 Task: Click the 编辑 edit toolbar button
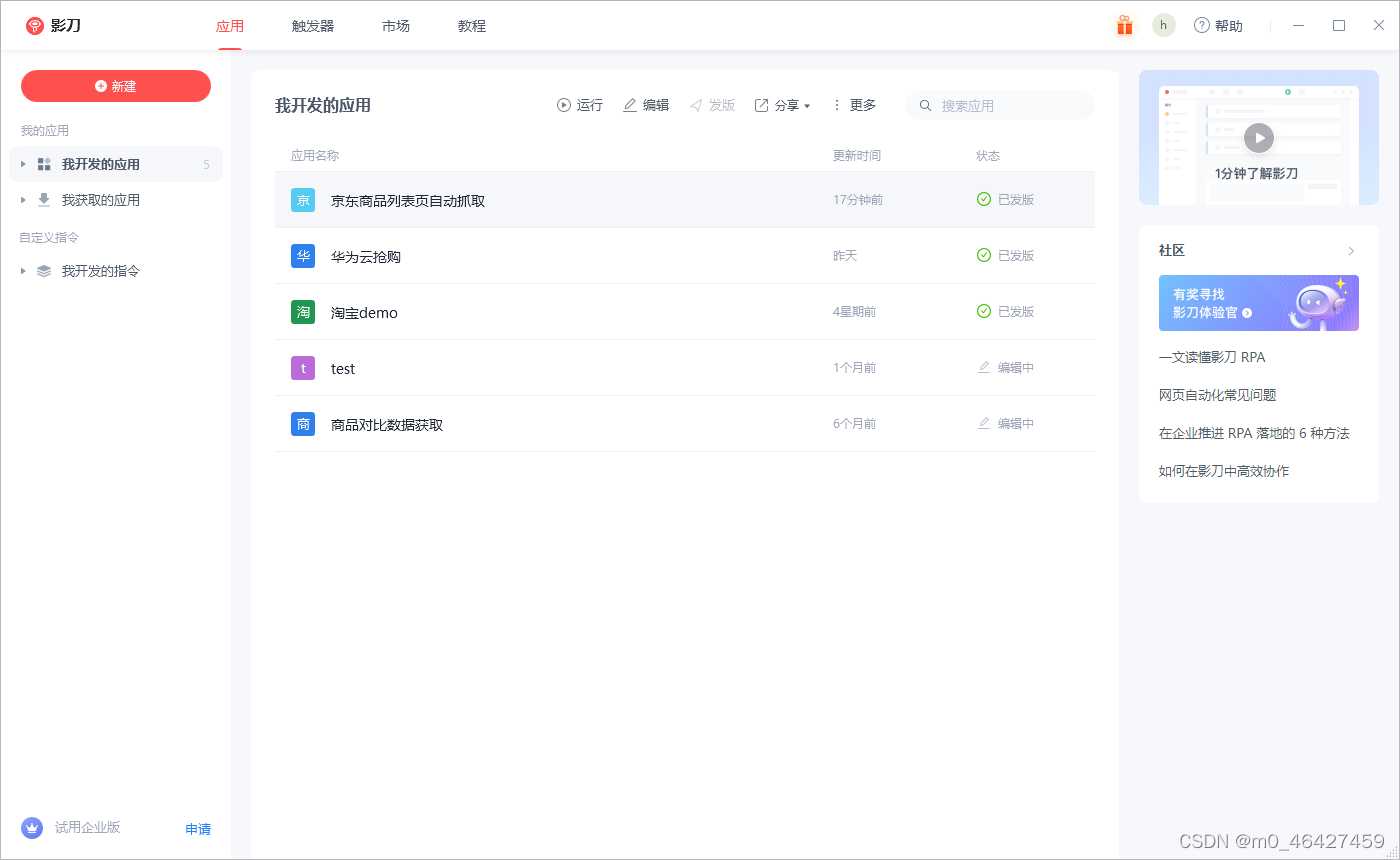(646, 105)
